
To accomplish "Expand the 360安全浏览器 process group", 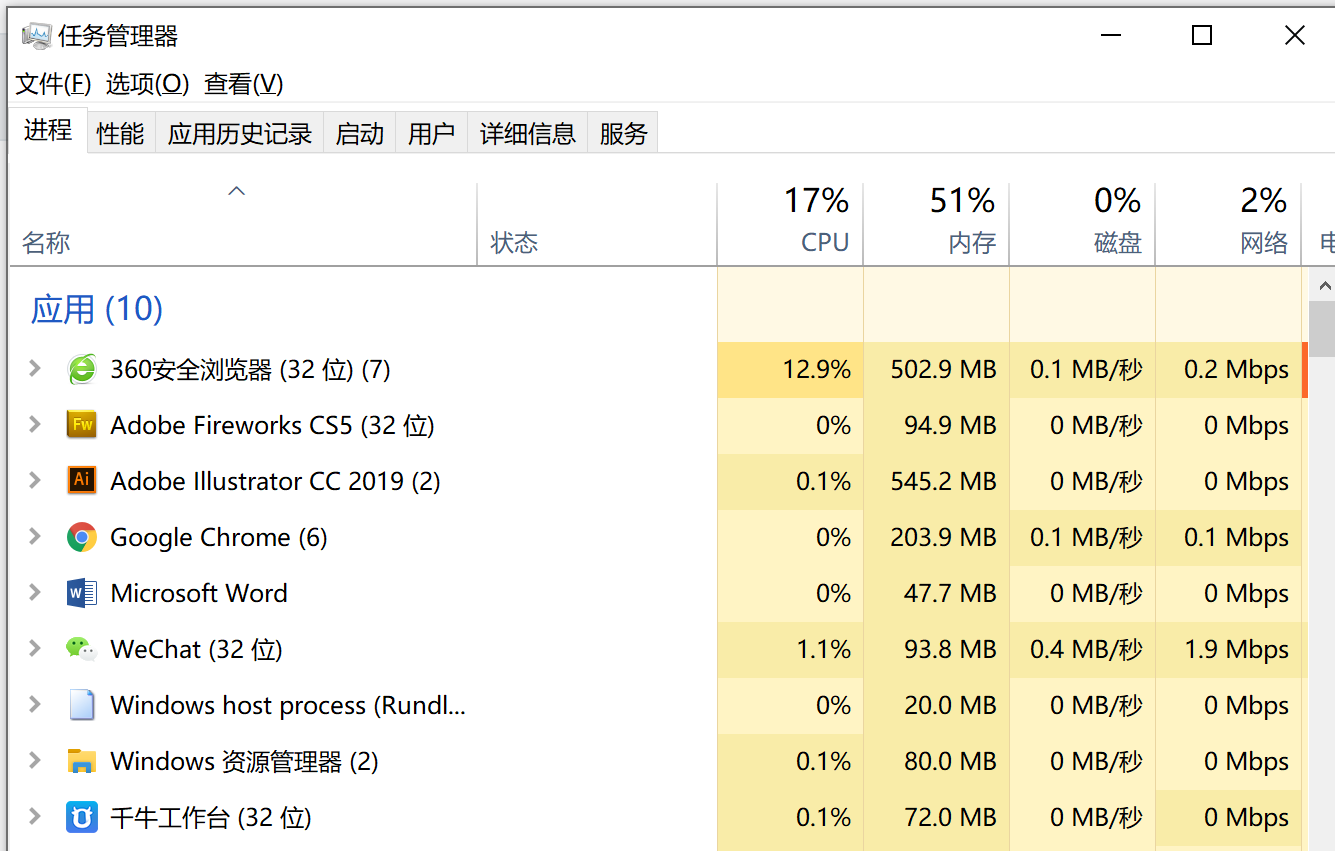I will [35, 369].
